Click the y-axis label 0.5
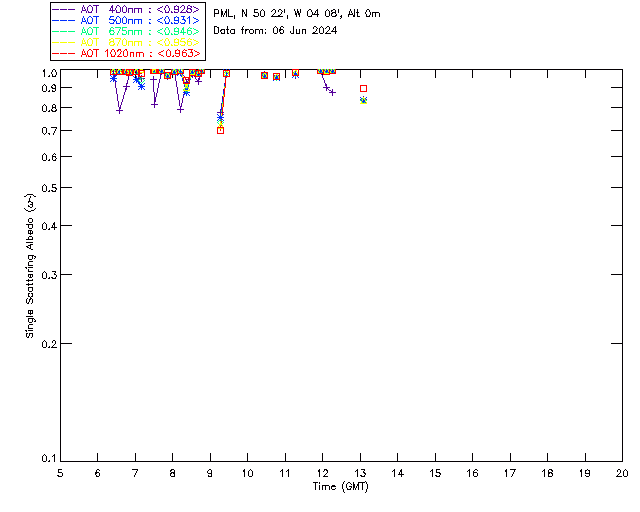The width and height of the screenshot is (640, 512). tap(49, 188)
